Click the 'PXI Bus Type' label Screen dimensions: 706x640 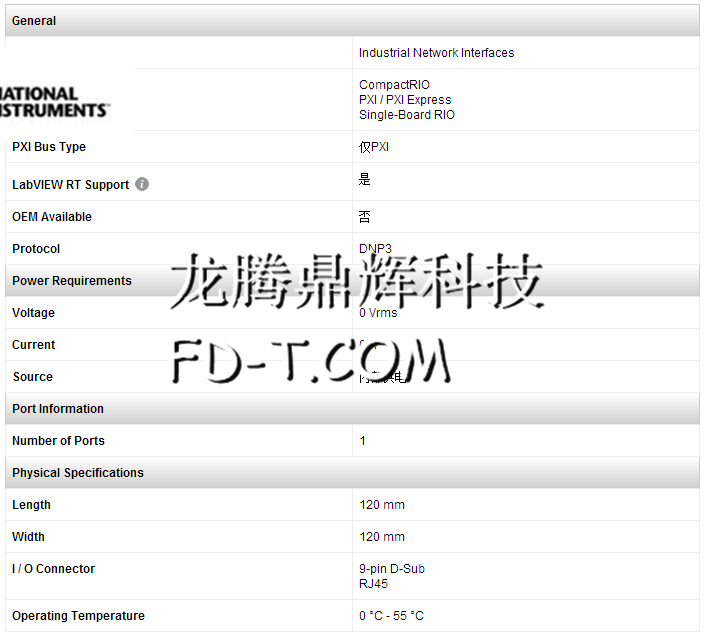(49, 147)
